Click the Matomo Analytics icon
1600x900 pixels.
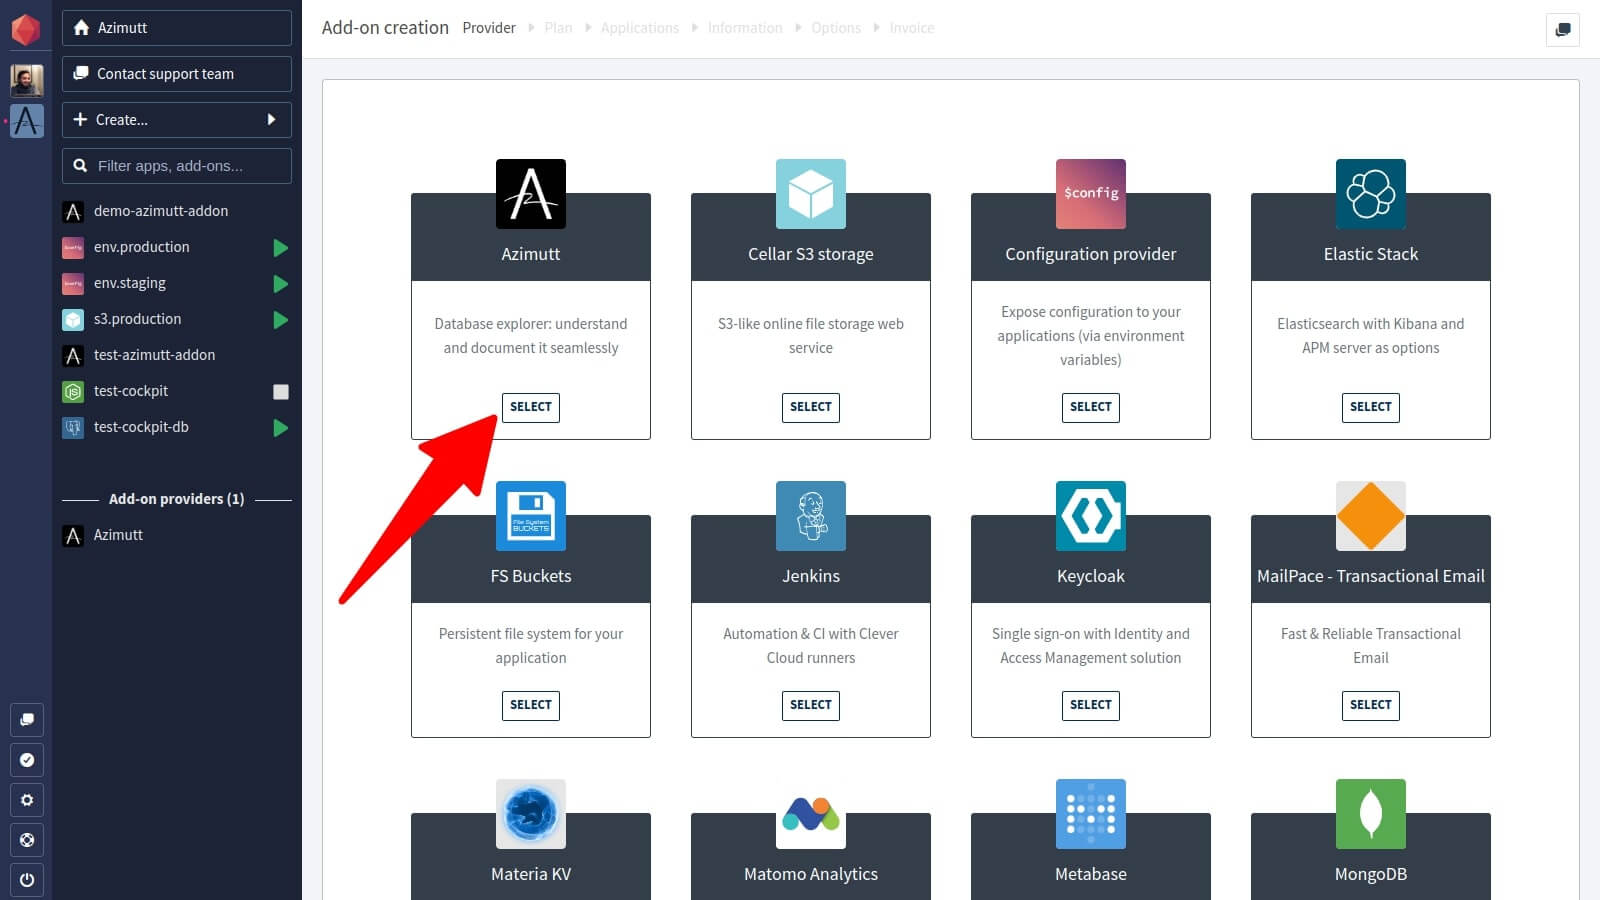(810, 813)
